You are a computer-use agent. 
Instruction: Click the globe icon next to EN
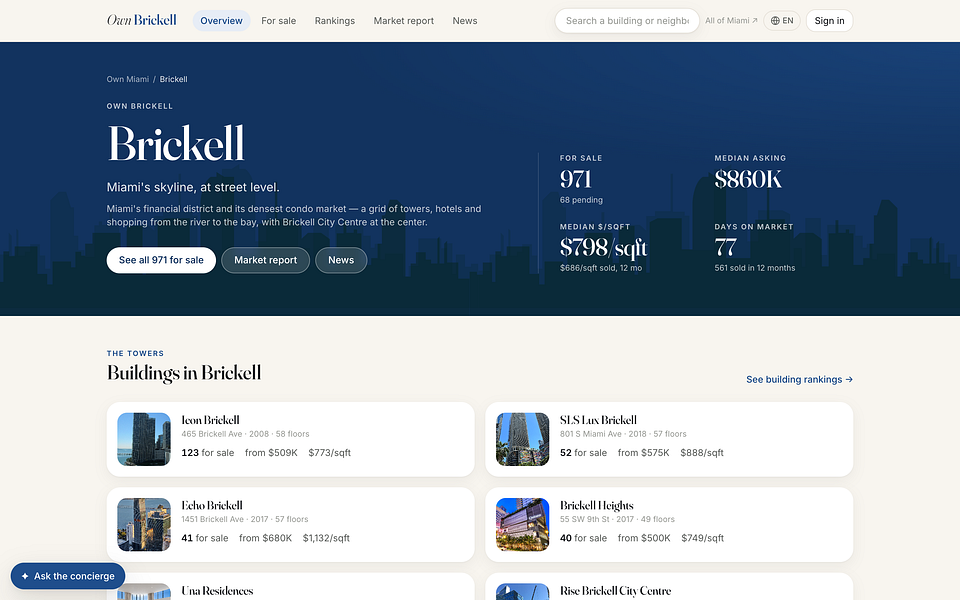(x=775, y=21)
